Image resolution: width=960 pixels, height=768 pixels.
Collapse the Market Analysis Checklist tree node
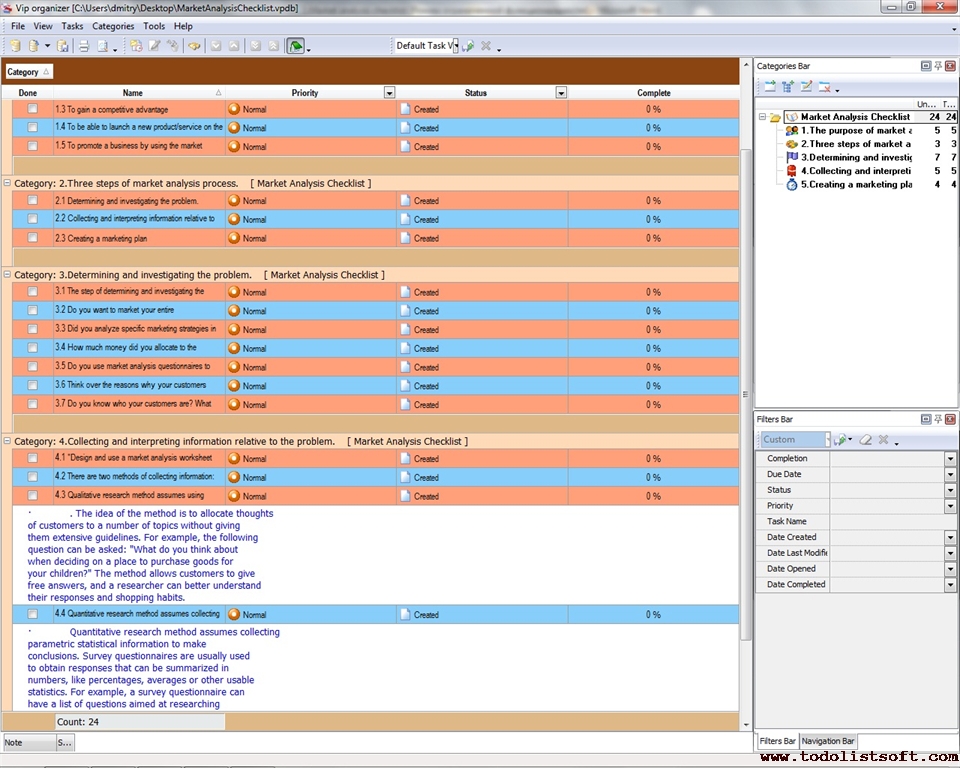coord(762,117)
